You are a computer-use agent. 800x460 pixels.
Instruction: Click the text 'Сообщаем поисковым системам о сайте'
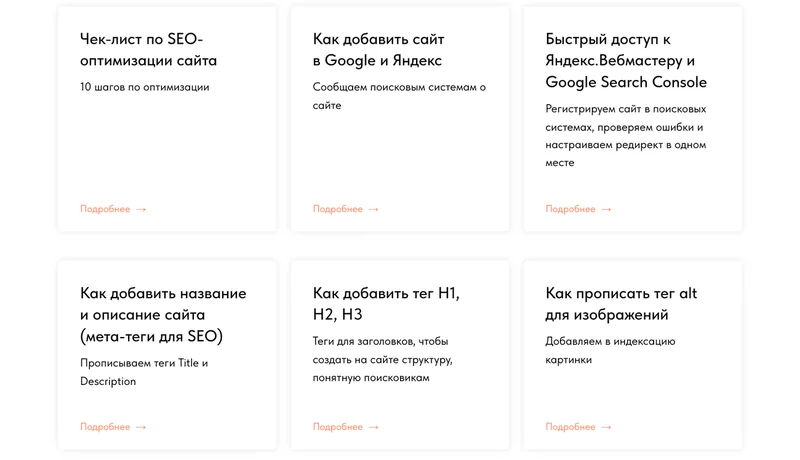[x=399, y=96]
